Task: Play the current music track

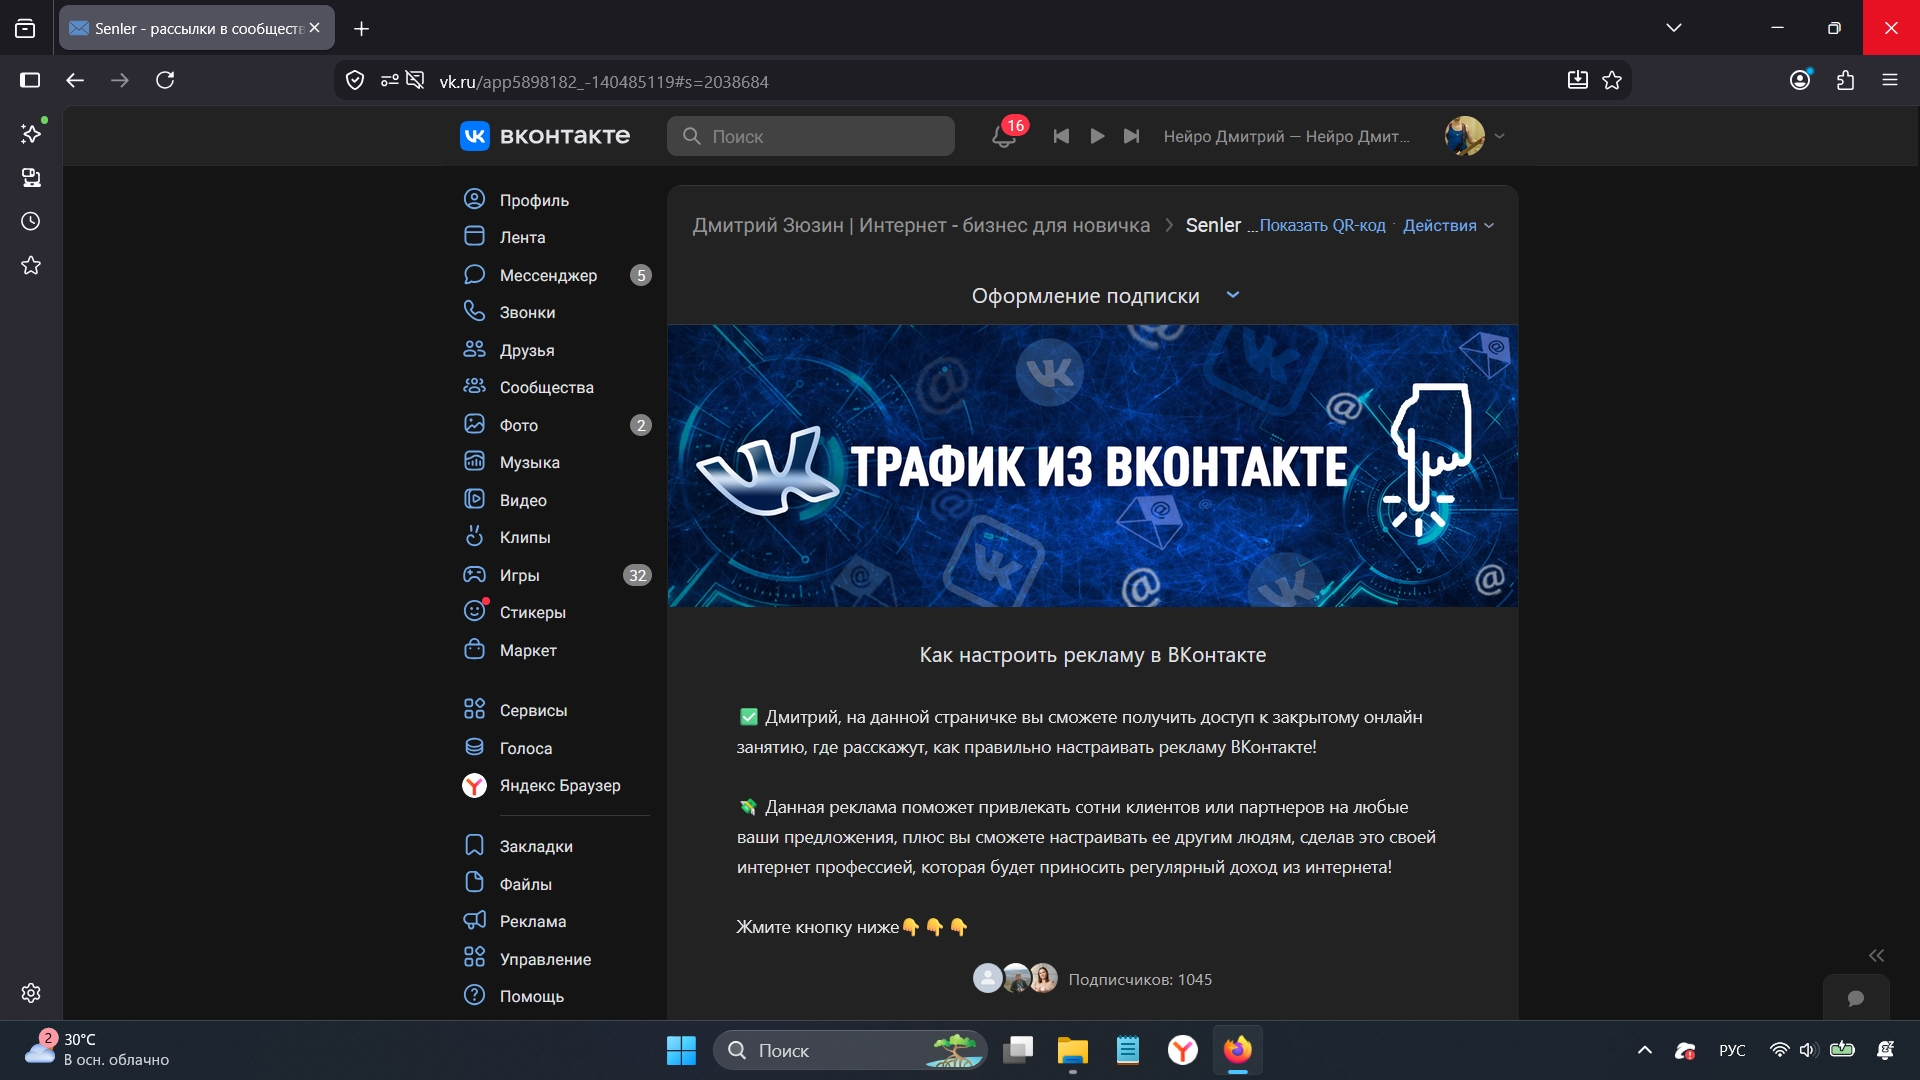Action: tap(1097, 136)
